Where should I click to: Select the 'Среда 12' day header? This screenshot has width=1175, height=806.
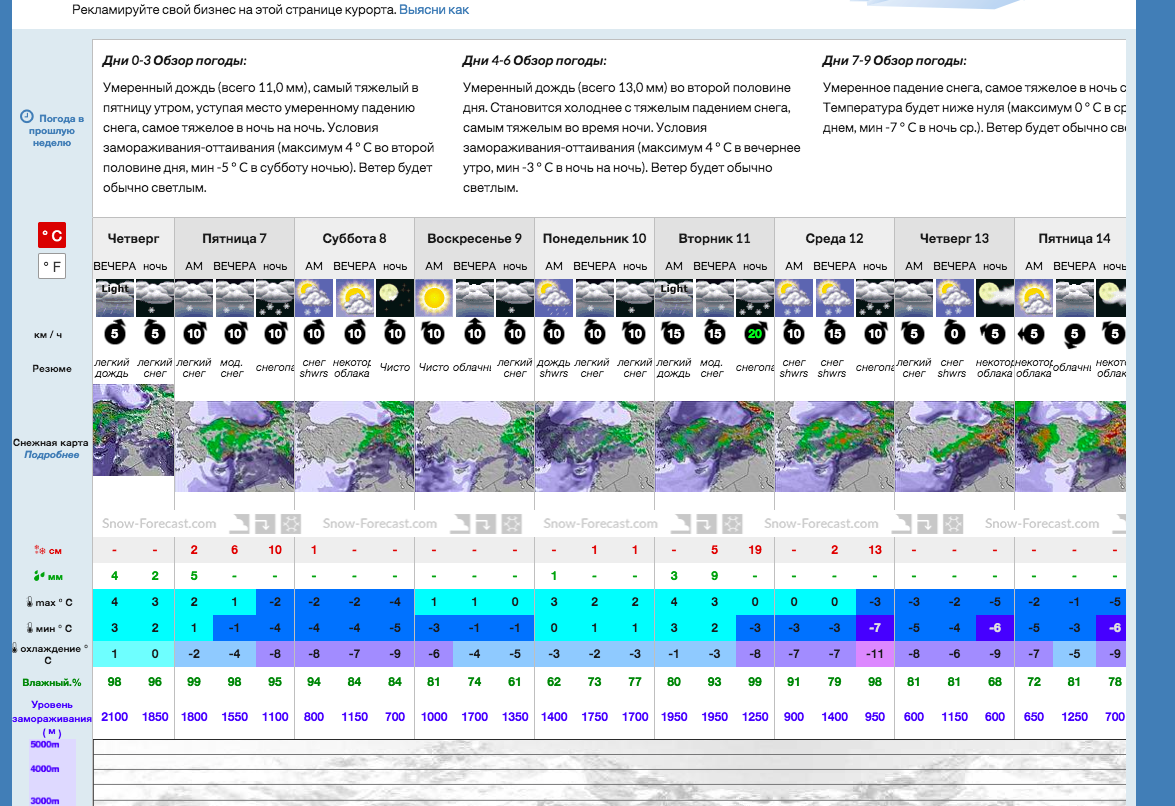pos(834,238)
